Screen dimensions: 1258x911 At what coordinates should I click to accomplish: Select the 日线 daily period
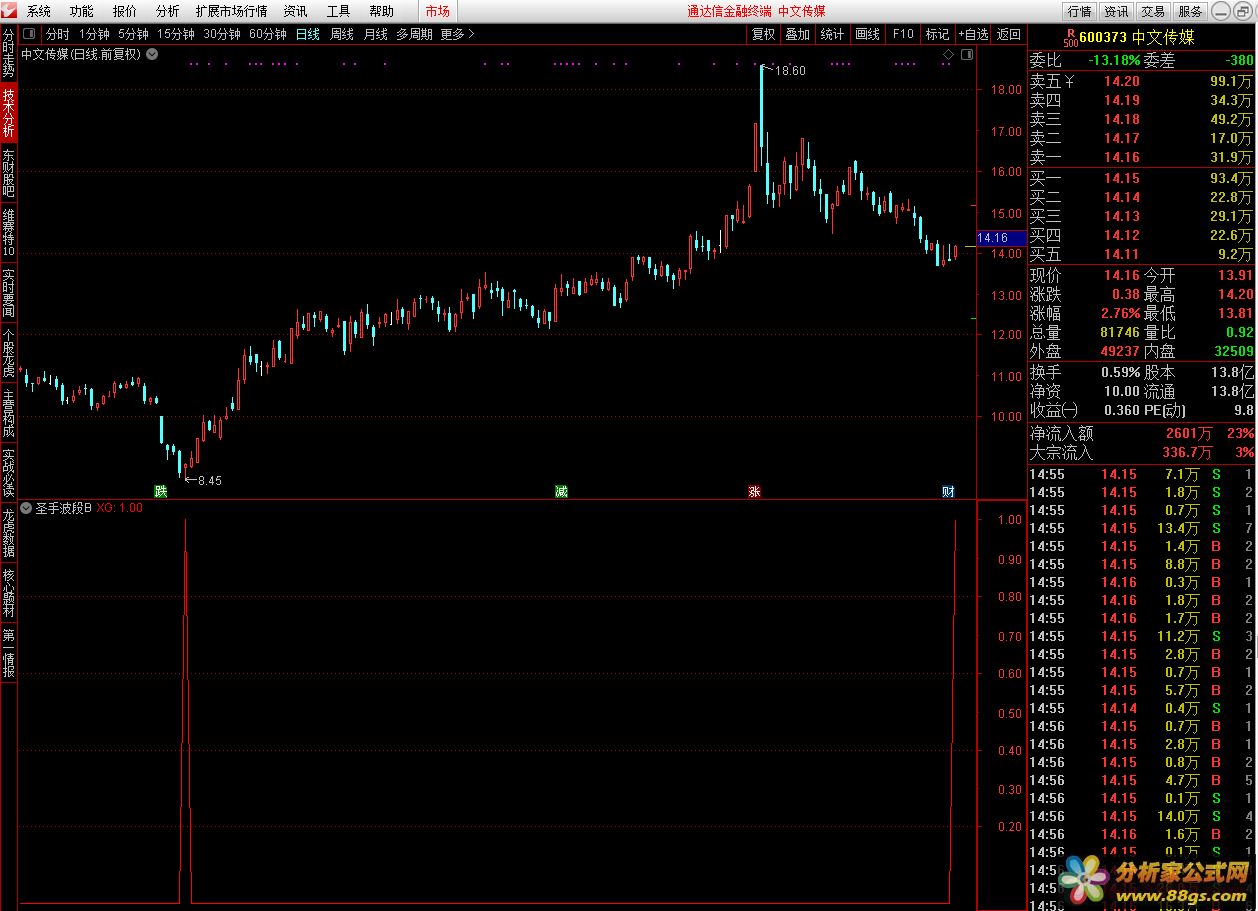tap(308, 34)
